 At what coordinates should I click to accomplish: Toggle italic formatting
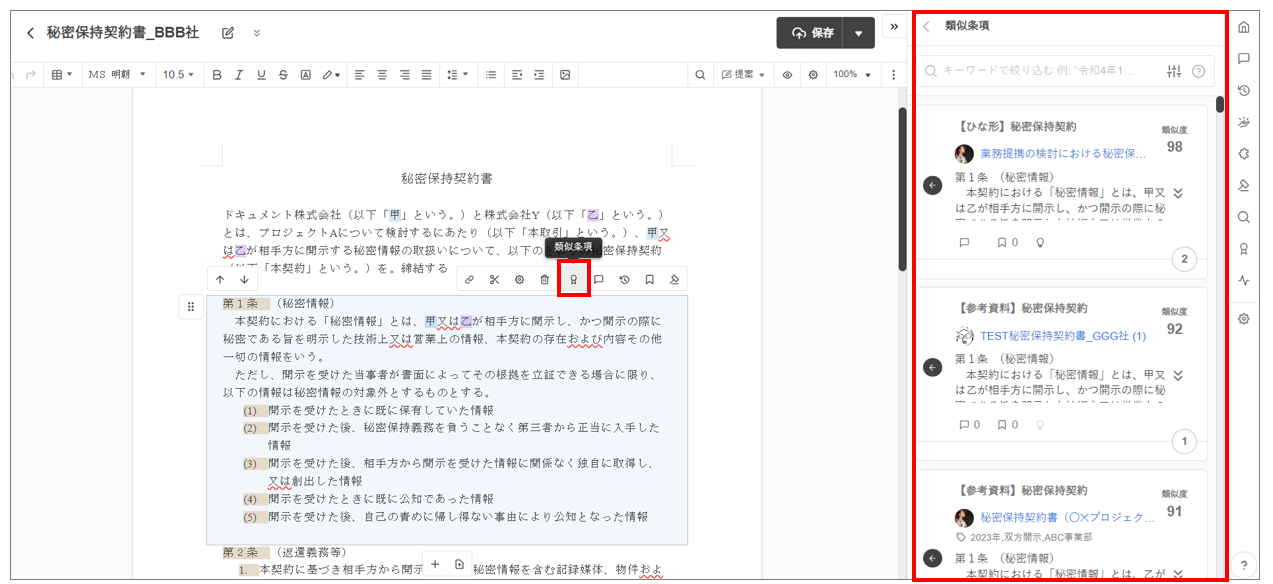[x=238, y=75]
